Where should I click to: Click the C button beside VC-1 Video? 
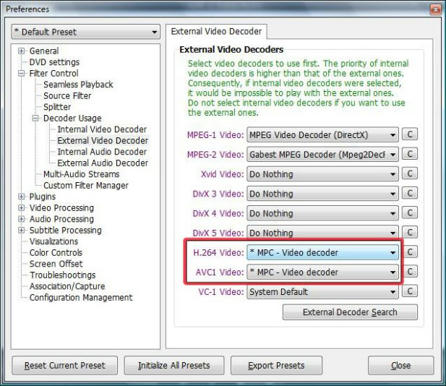tap(410, 291)
